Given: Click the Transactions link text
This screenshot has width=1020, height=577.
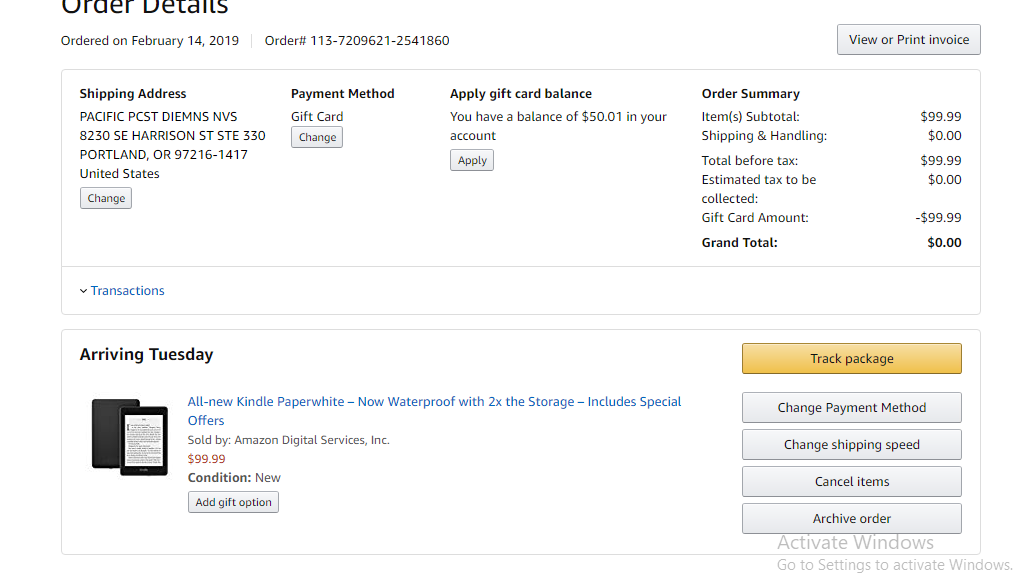Looking at the screenshot, I should (127, 291).
